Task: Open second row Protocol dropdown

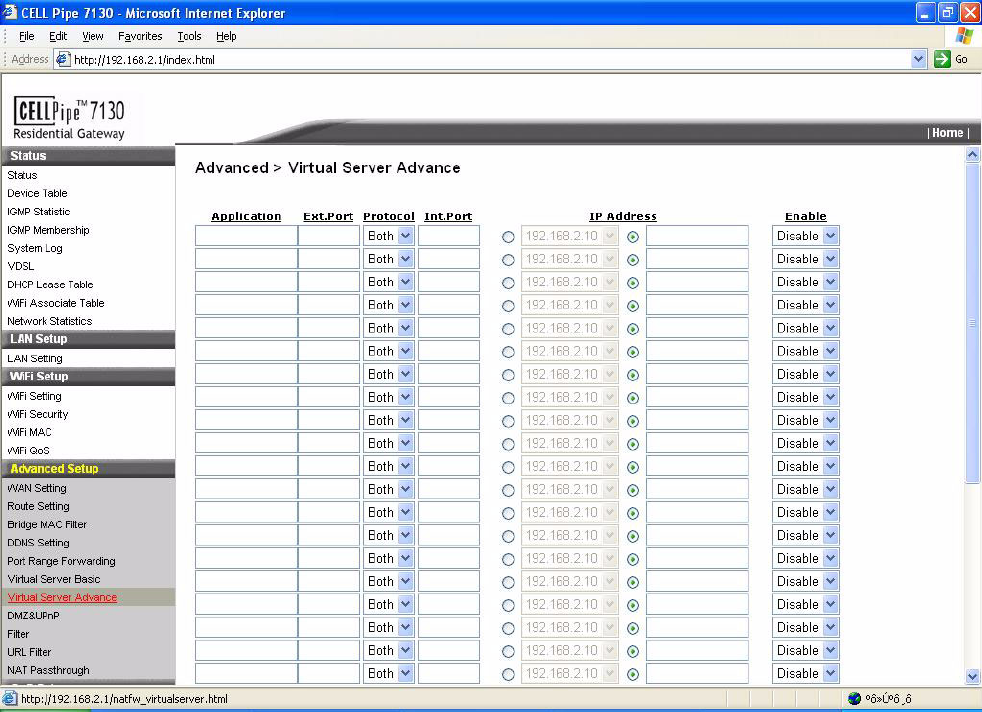Action: click(389, 259)
